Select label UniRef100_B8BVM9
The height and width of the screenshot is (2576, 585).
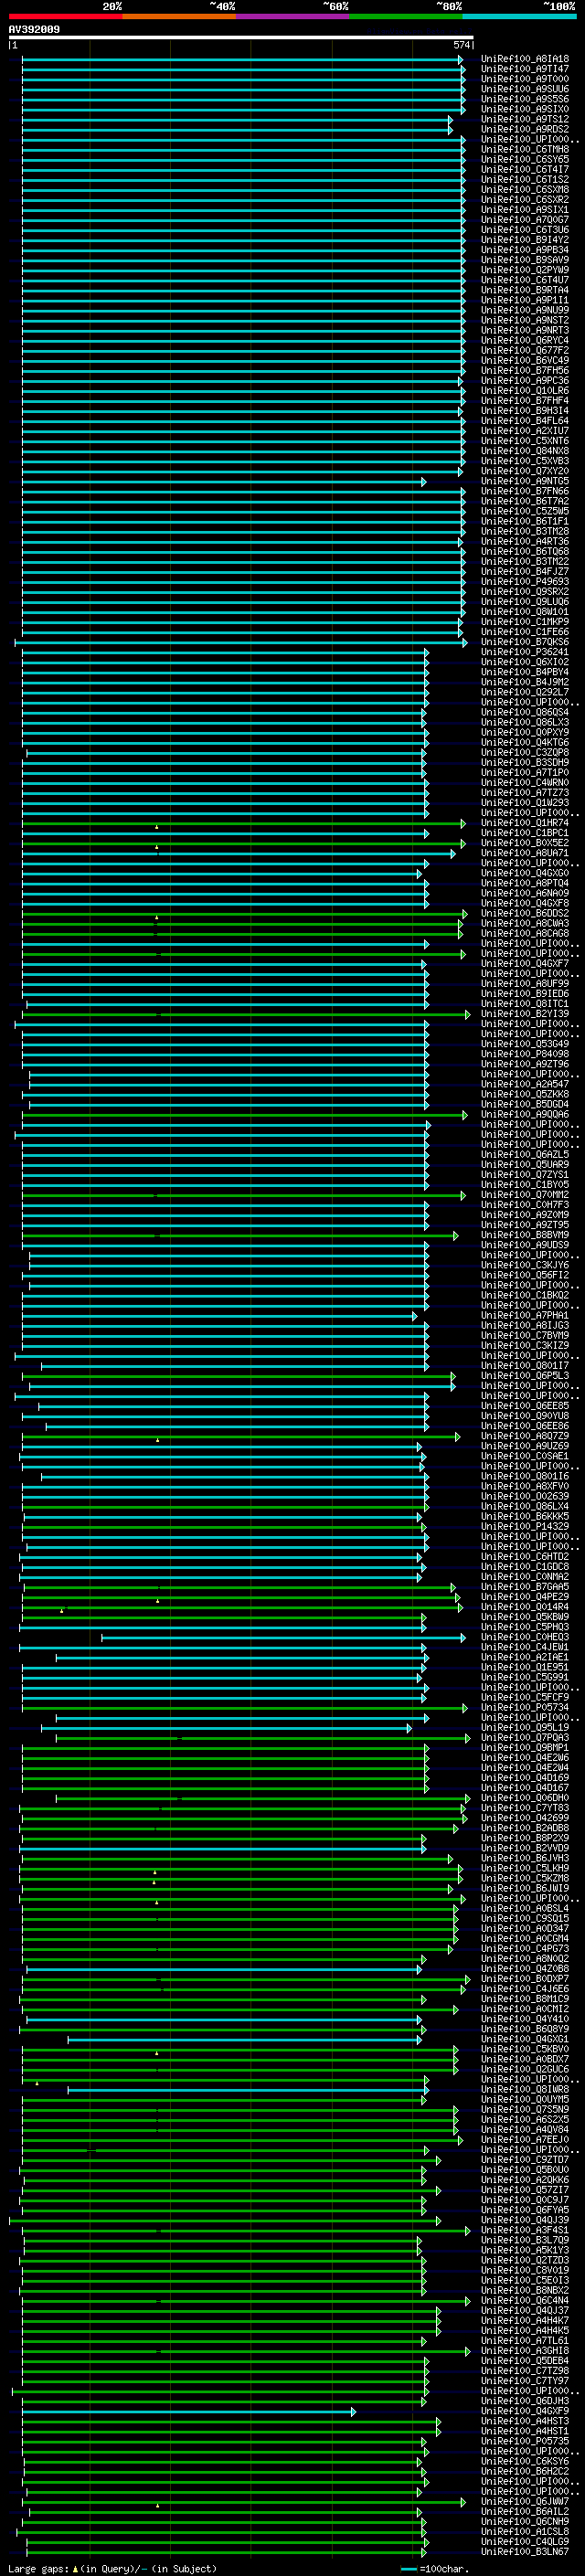point(525,1235)
